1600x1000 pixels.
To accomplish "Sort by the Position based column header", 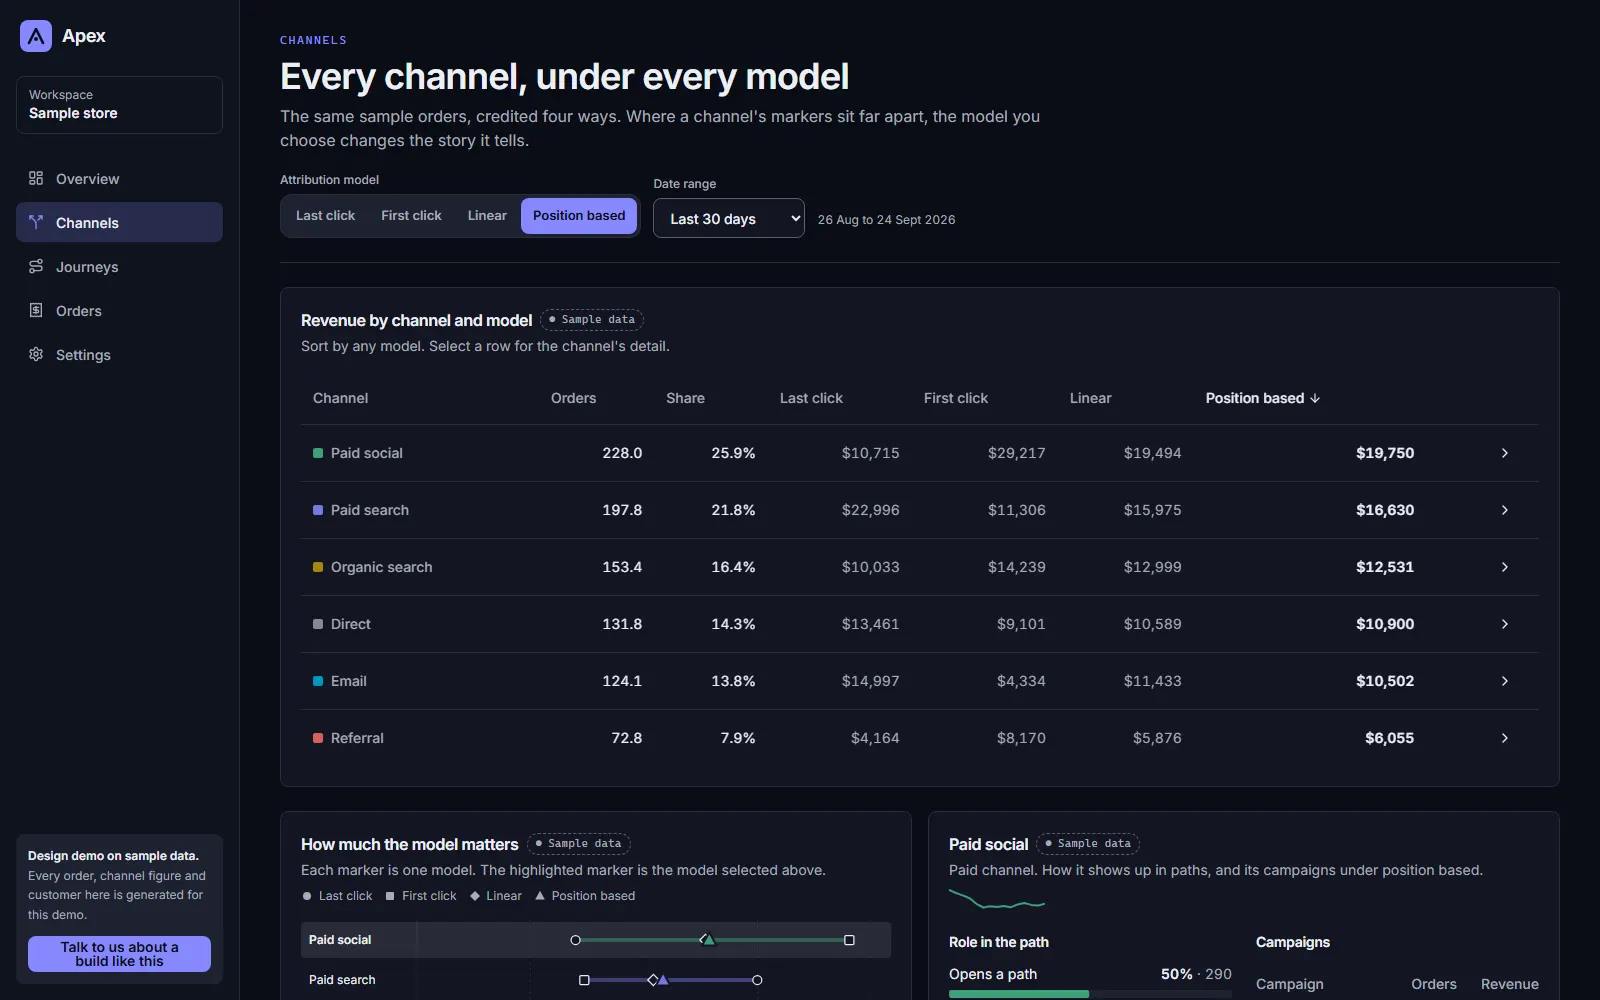I will pos(1262,398).
